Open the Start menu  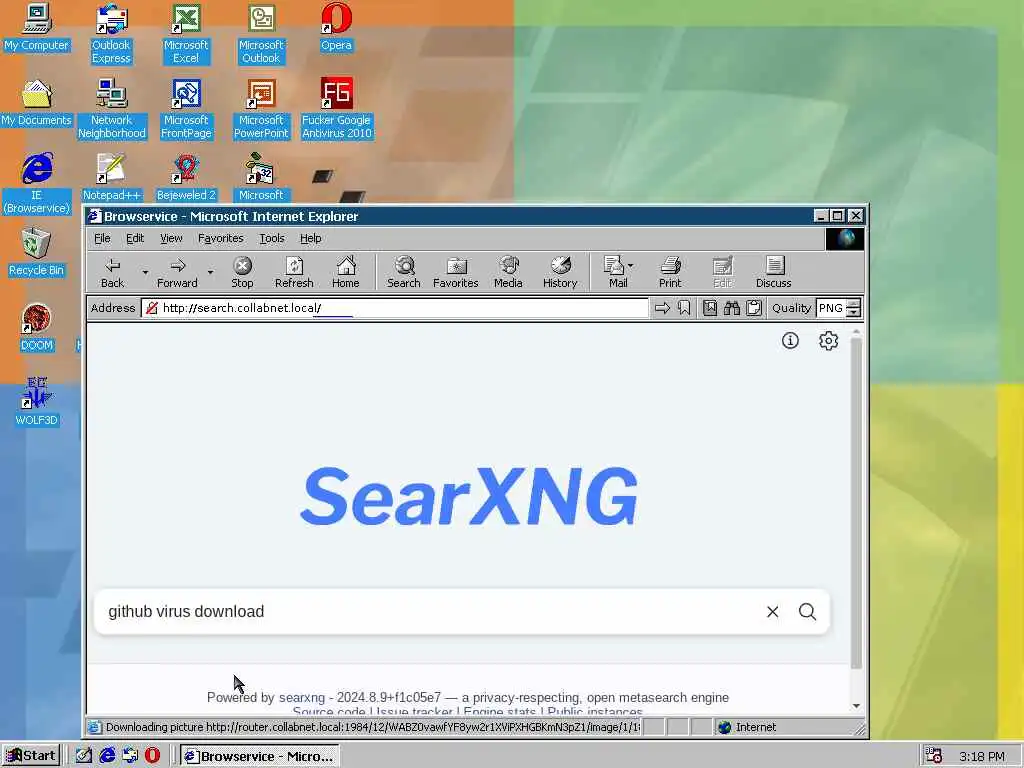click(31, 756)
